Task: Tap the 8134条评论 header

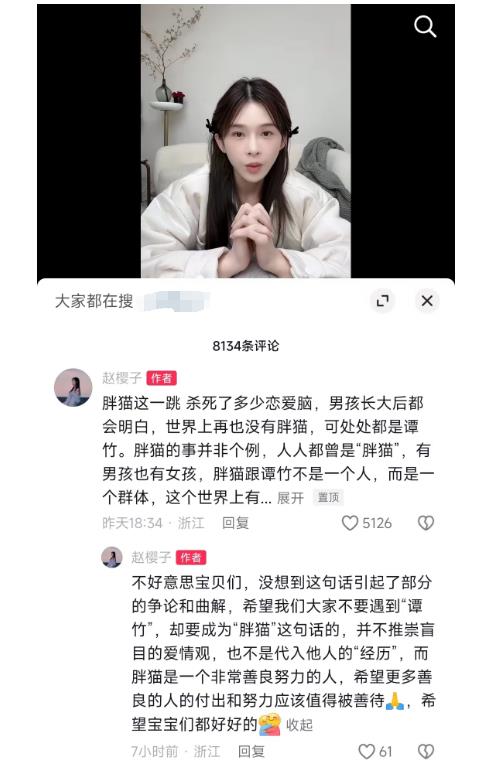Action: click(x=246, y=346)
